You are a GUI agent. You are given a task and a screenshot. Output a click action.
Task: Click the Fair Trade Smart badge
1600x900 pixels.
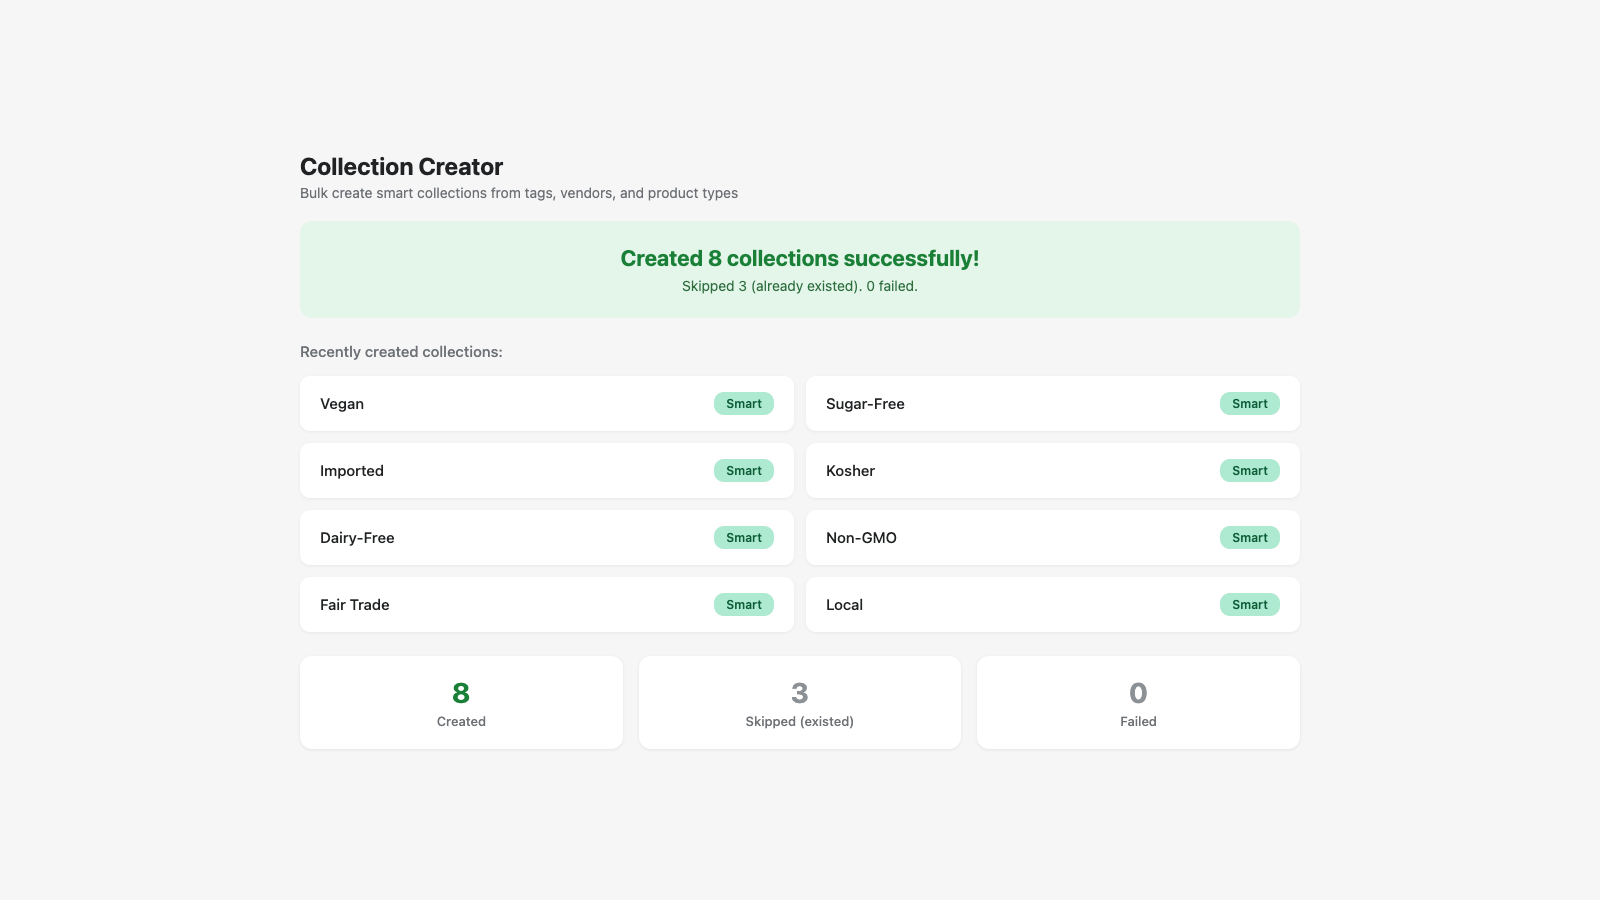click(743, 605)
